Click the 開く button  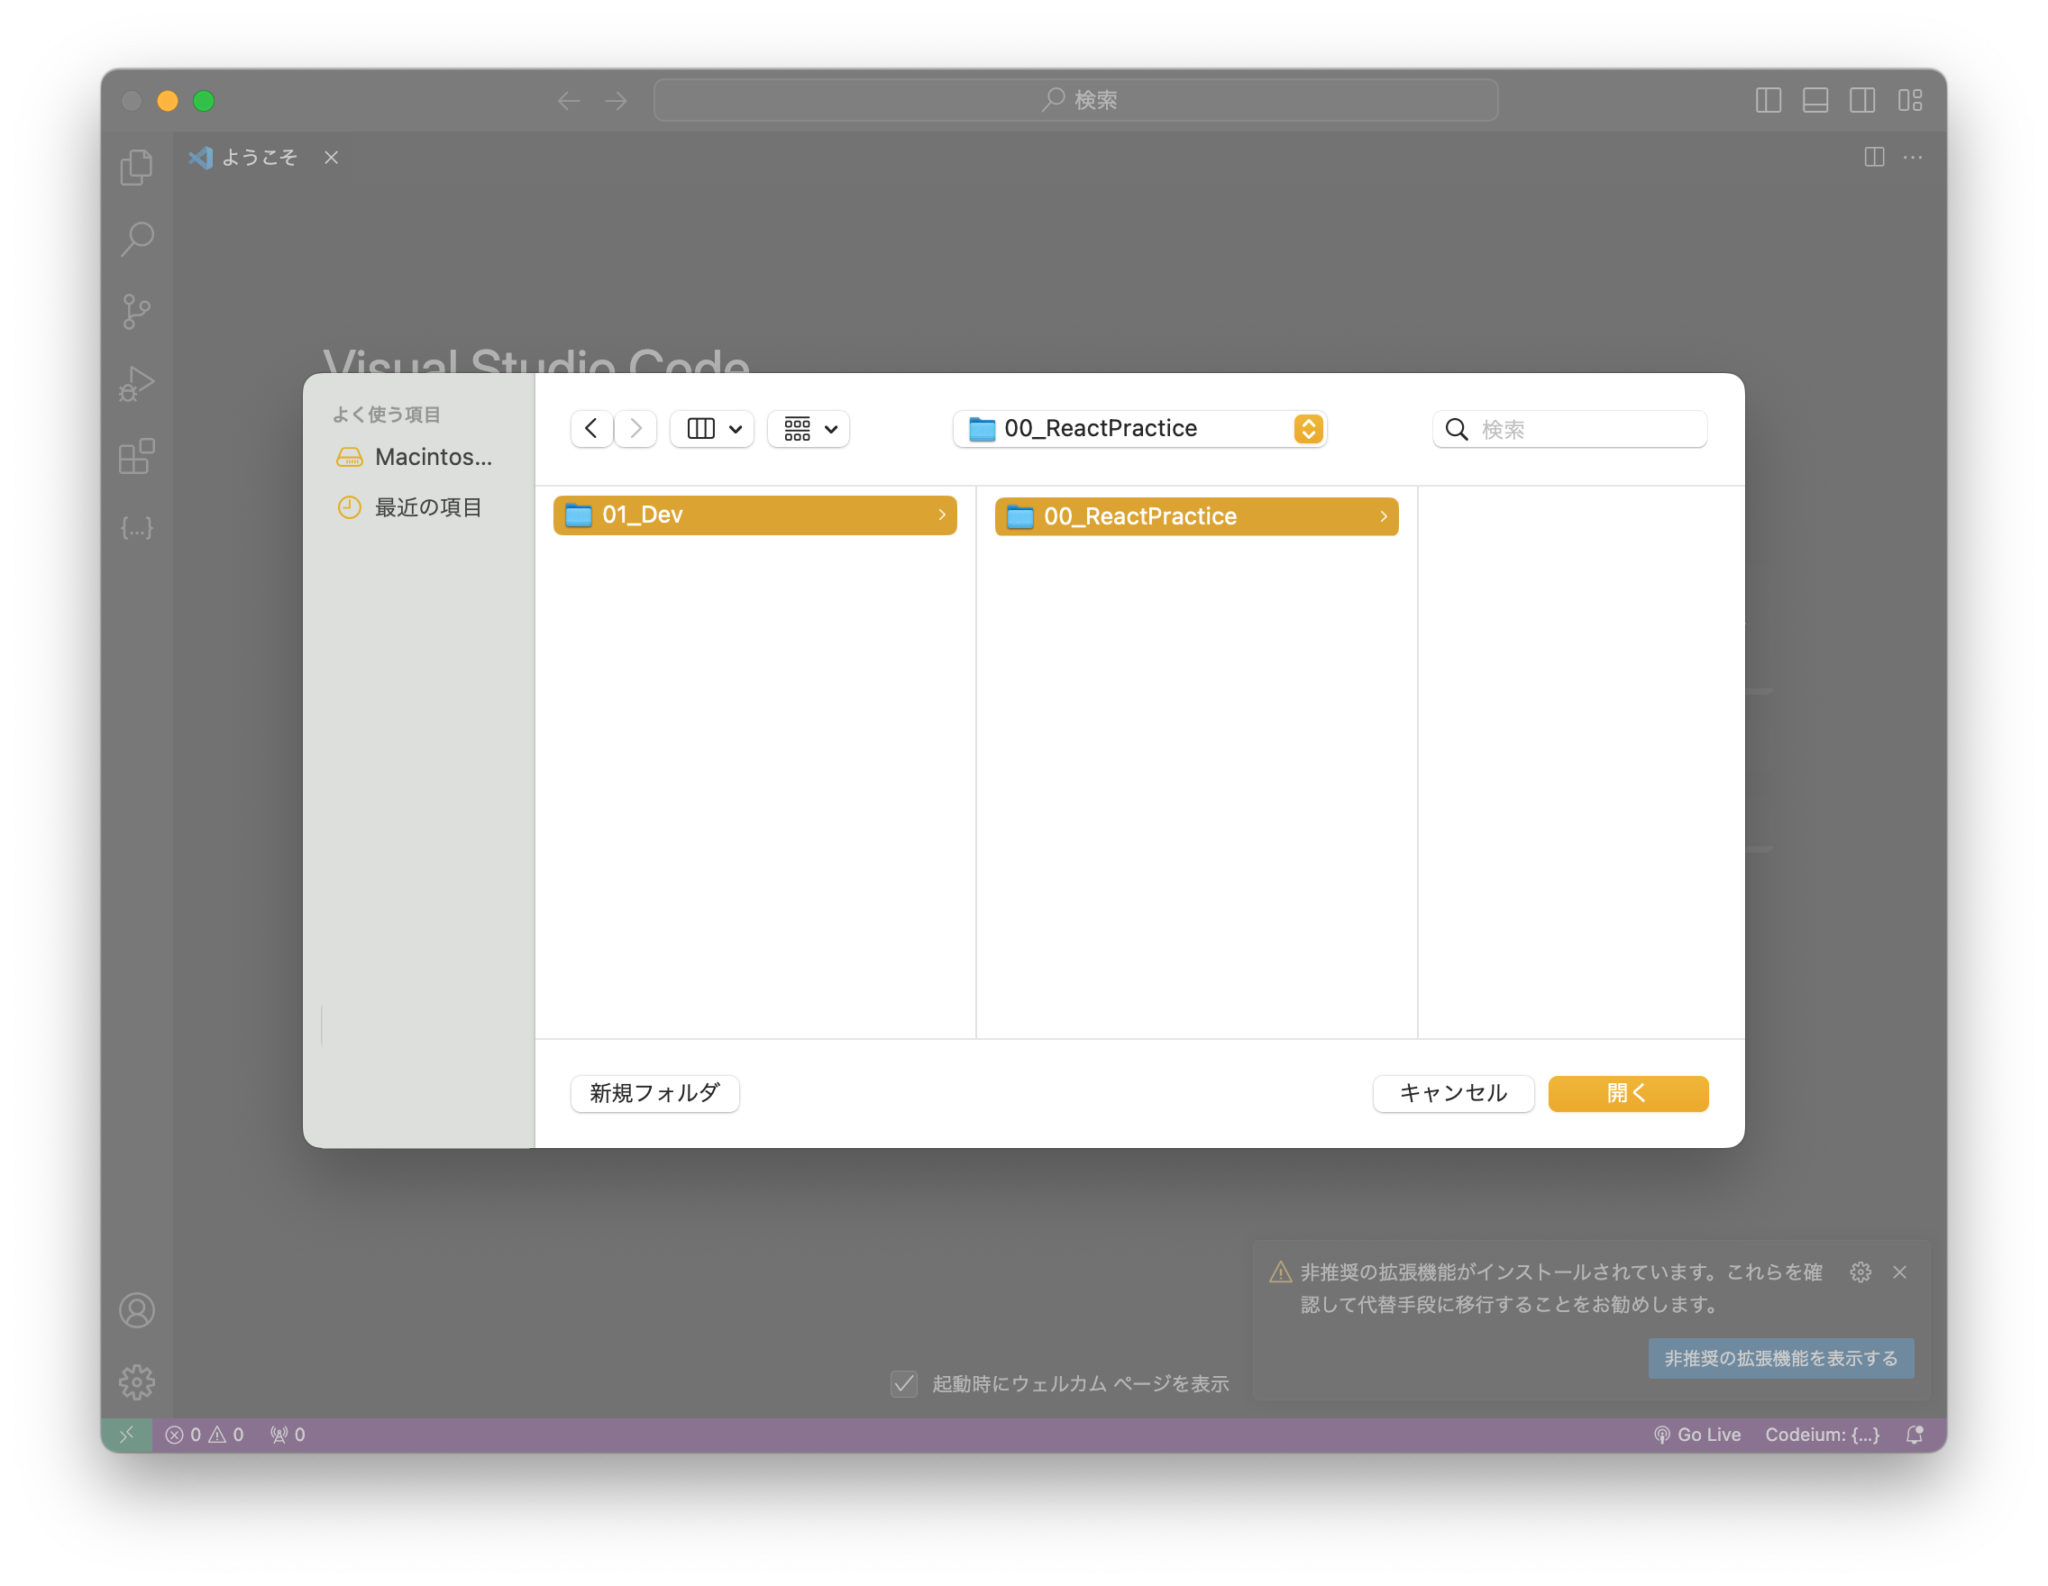point(1627,1093)
